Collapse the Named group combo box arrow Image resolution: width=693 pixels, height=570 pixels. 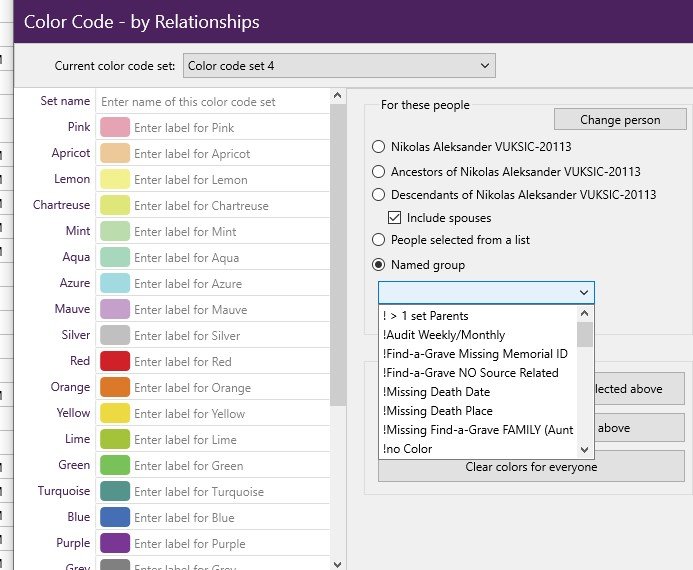584,293
